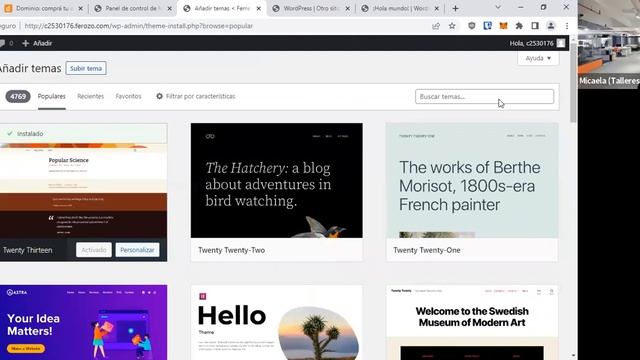Click the page vertical scrollbar thumb
The image size is (640, 360).
pos(573,82)
